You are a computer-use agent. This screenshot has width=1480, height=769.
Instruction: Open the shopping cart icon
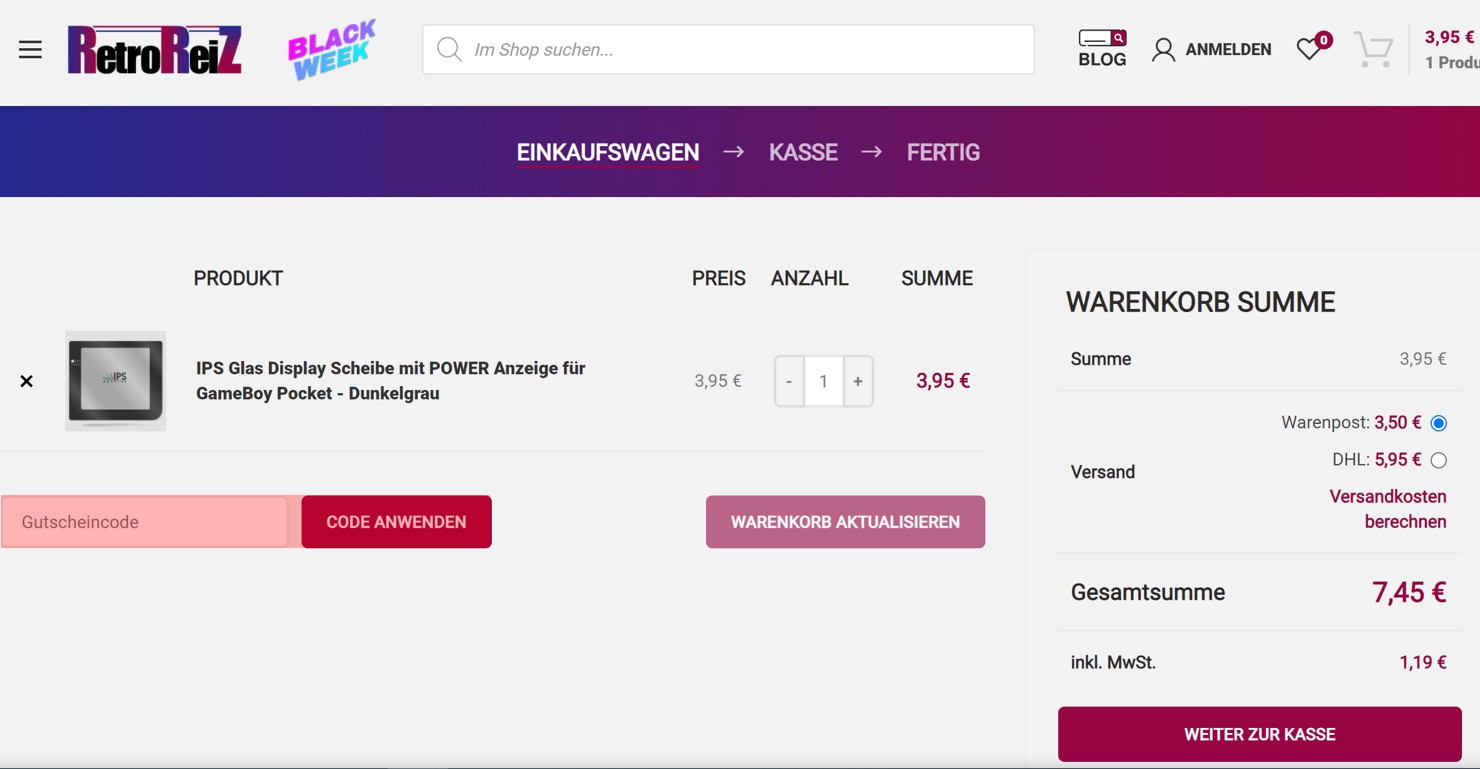[1374, 49]
